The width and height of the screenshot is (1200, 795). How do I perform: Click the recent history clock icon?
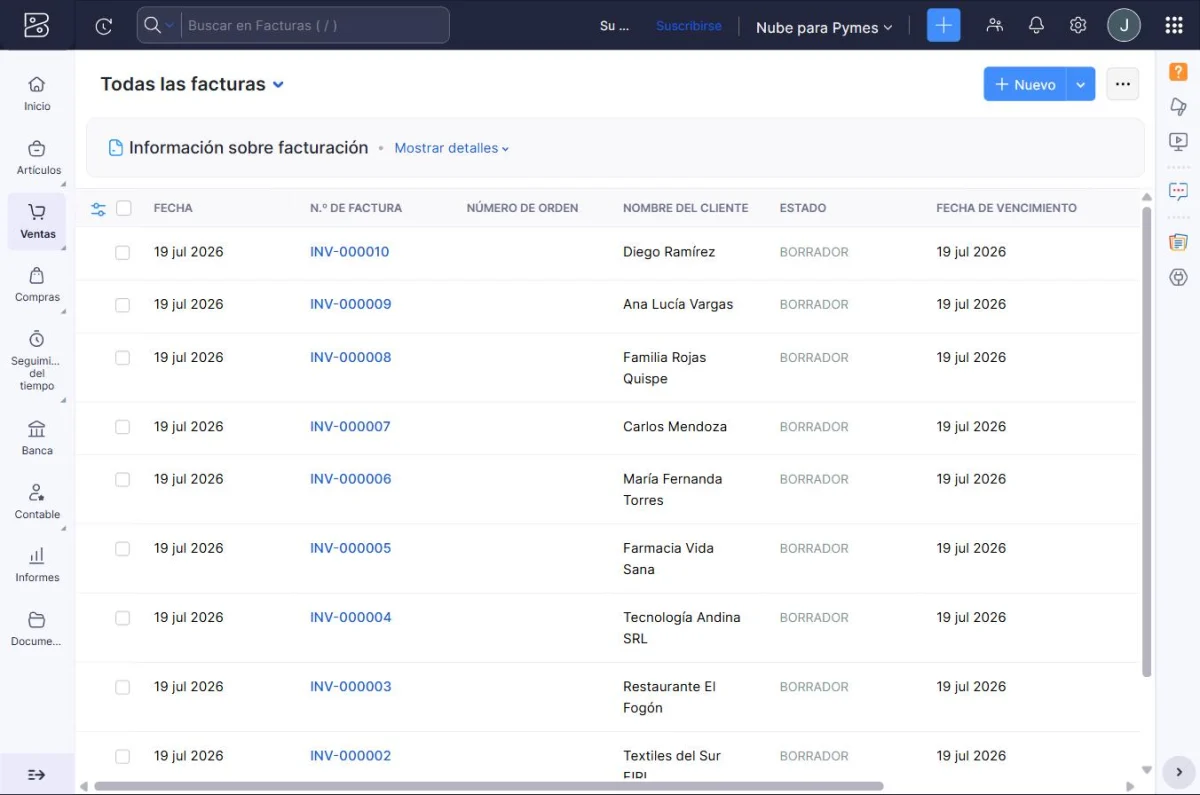coord(104,26)
